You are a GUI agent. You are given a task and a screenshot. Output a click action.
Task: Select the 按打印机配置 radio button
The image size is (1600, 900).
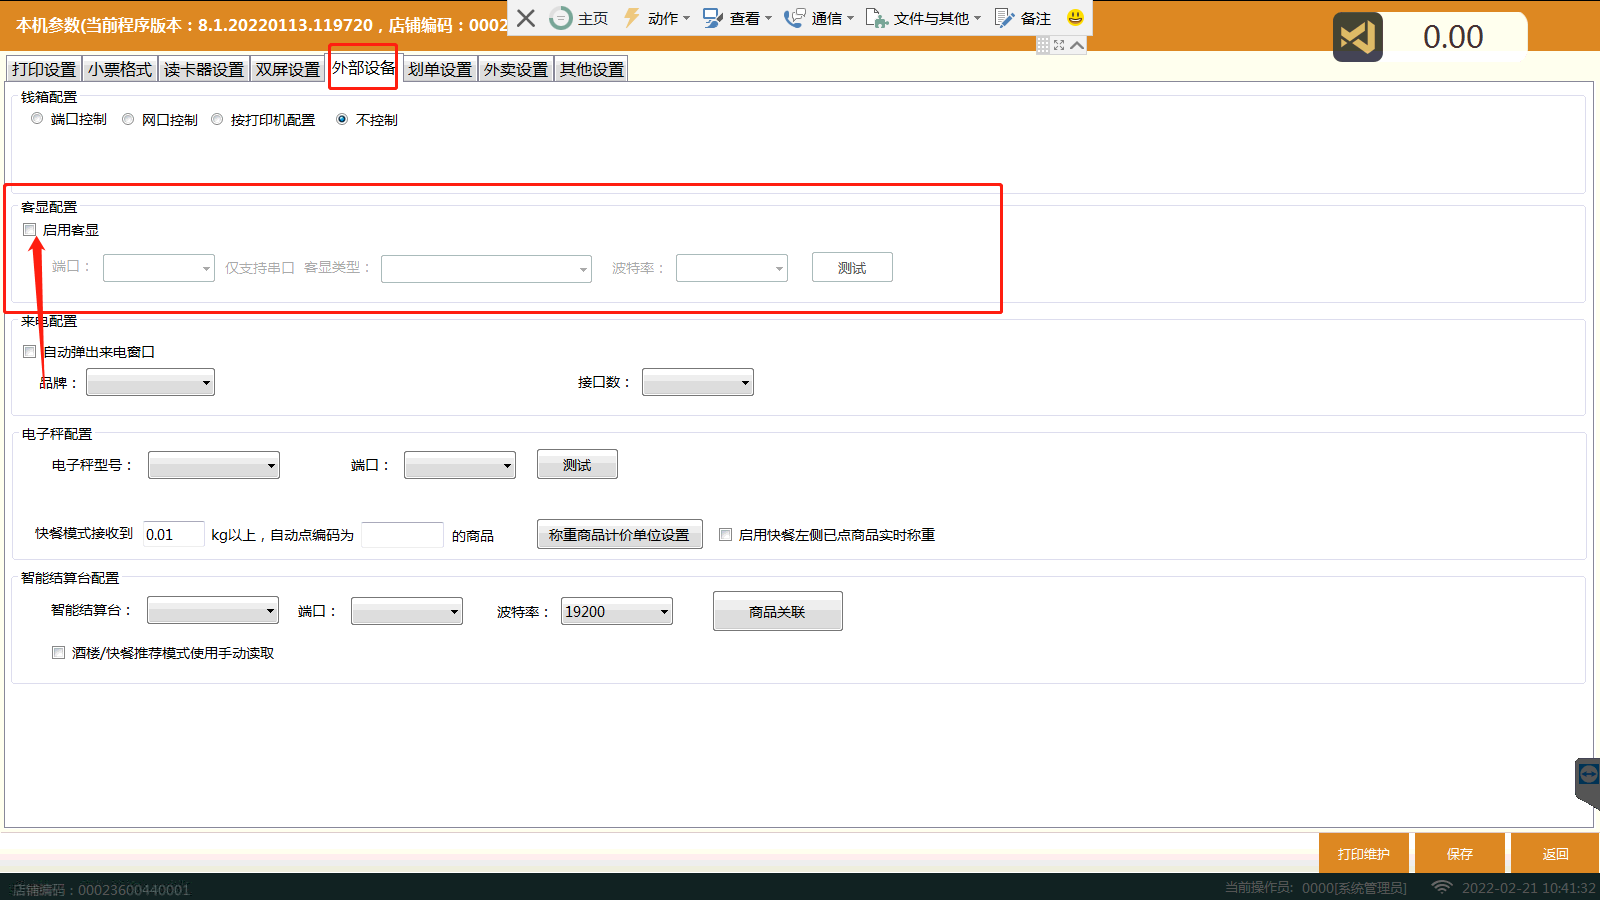(x=217, y=119)
